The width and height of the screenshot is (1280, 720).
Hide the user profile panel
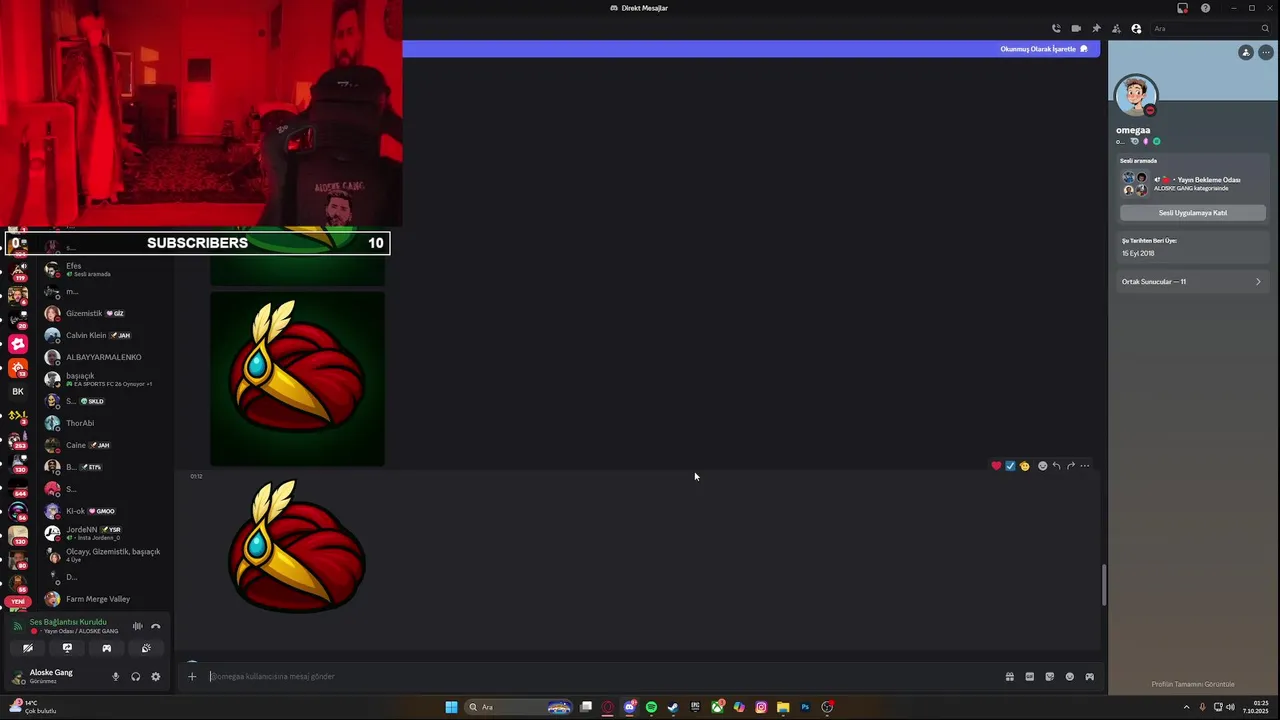click(x=1136, y=29)
